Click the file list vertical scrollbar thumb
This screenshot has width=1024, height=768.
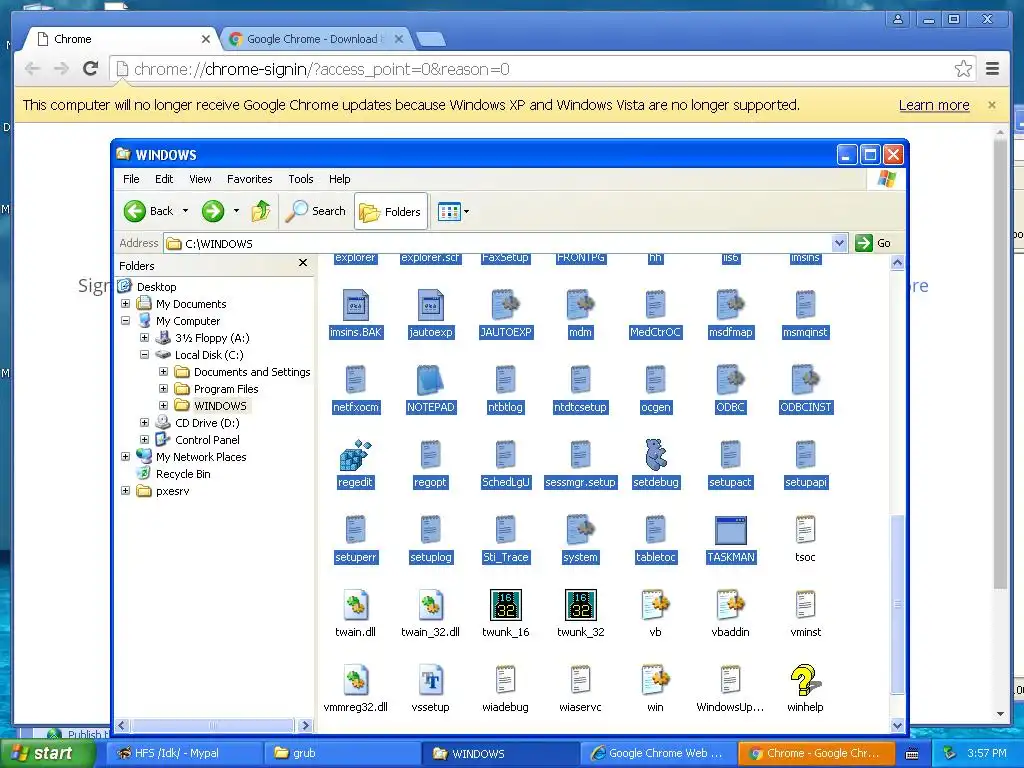tap(897, 605)
